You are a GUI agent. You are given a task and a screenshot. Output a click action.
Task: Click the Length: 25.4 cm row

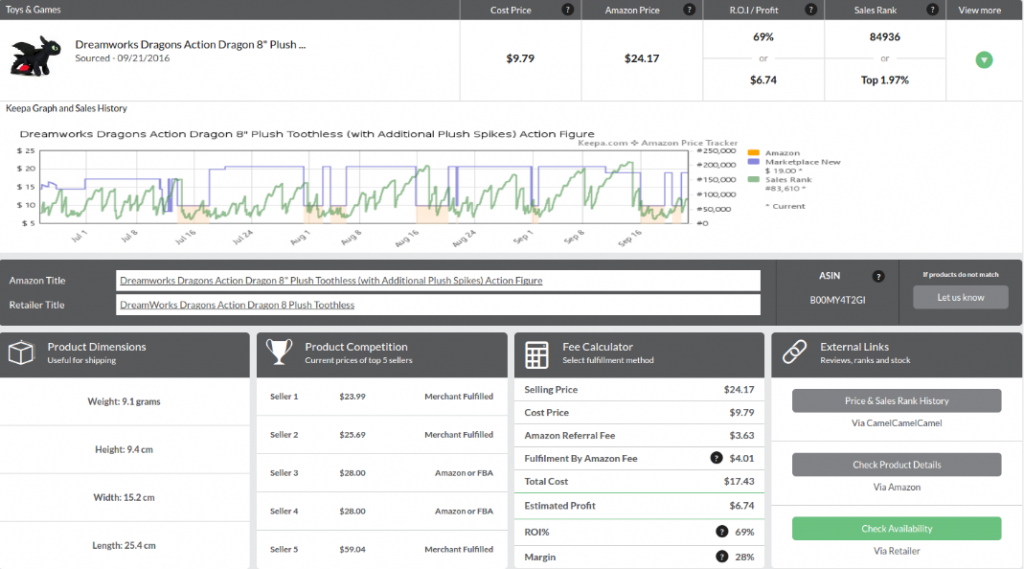pyautogui.click(x=124, y=545)
